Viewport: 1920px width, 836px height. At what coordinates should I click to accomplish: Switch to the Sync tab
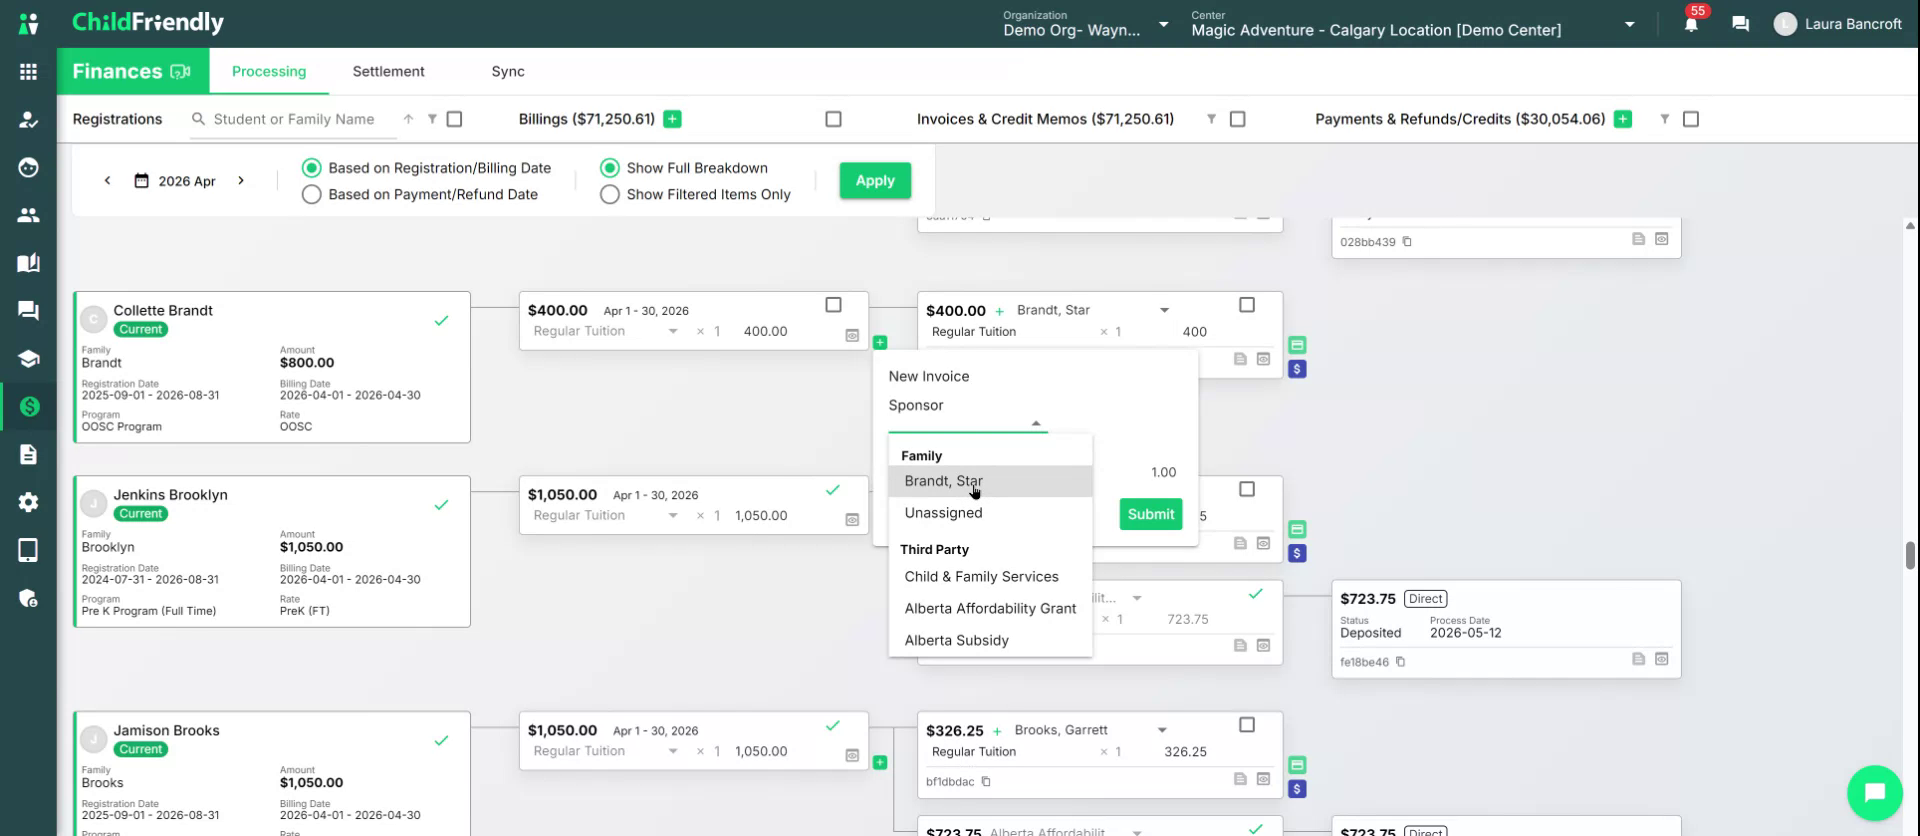[x=508, y=71]
